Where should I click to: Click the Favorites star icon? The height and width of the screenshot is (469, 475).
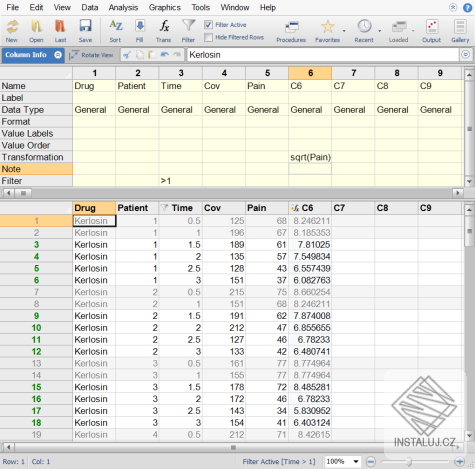[x=328, y=30]
